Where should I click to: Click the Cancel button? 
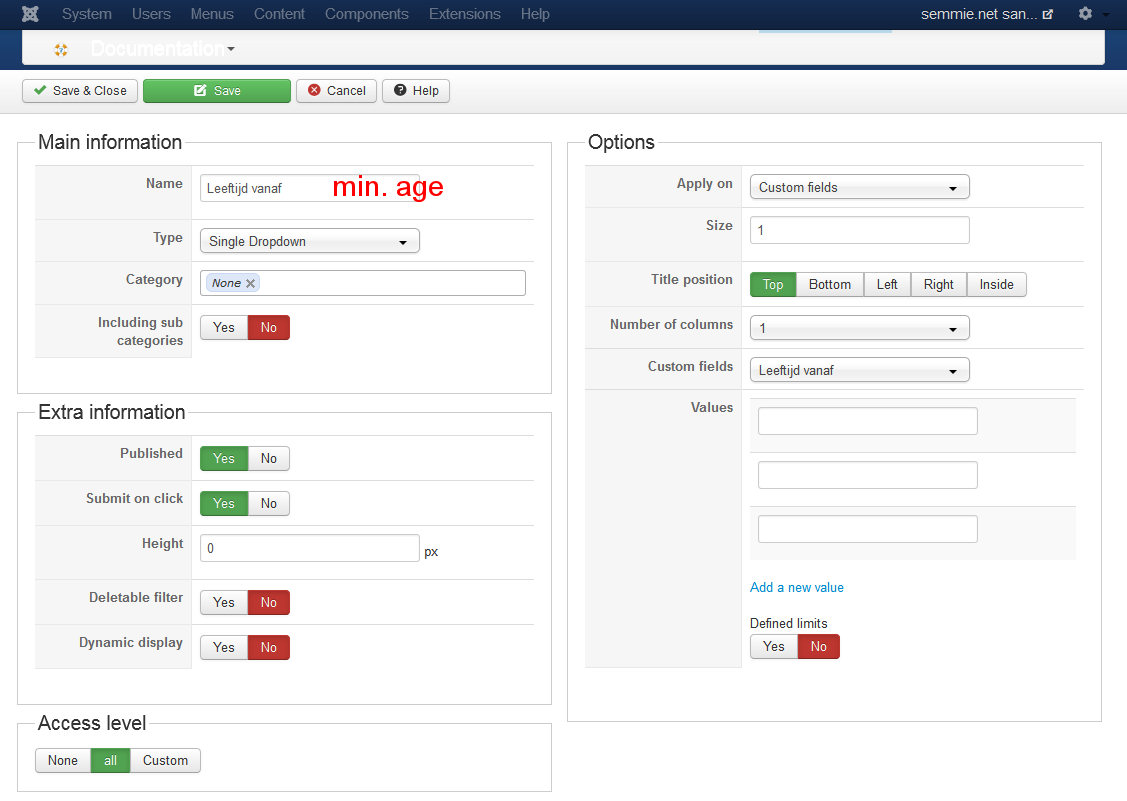pyautogui.click(x=336, y=91)
